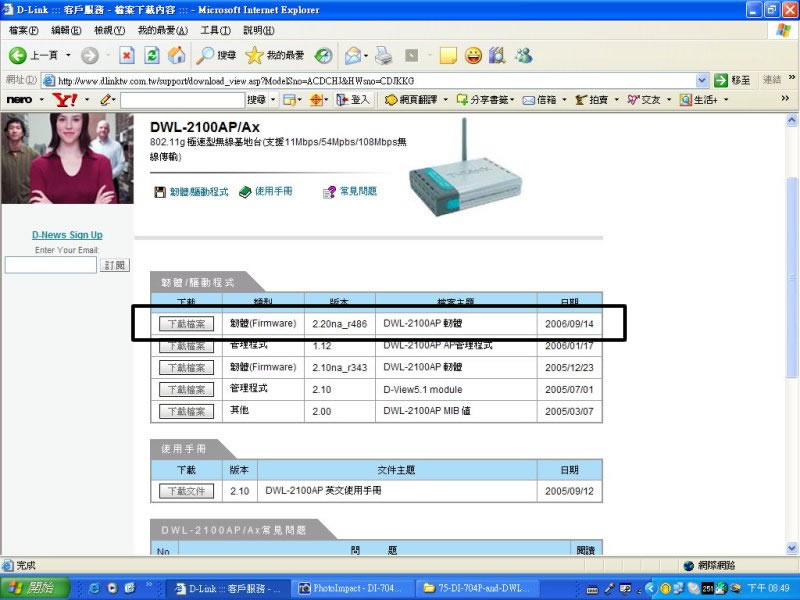
Task: Click the FAQ question mark icon
Action: point(329,192)
